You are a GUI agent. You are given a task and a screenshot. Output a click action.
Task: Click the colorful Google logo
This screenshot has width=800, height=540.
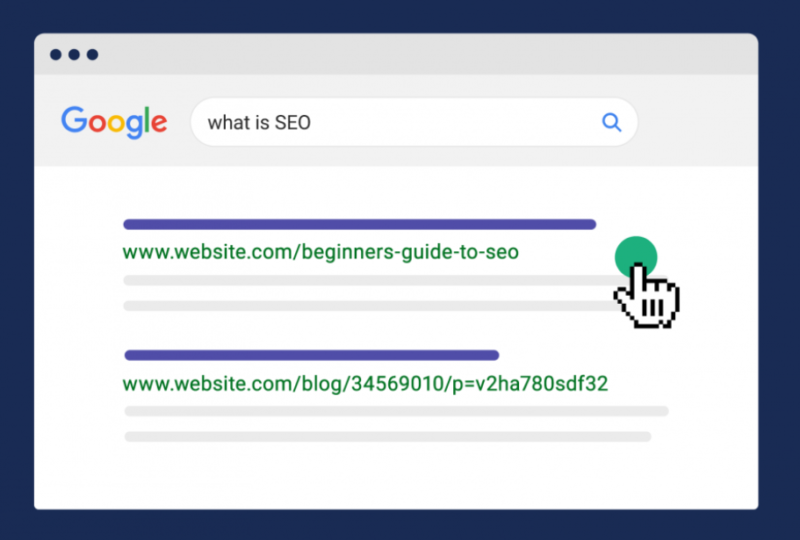(x=114, y=122)
